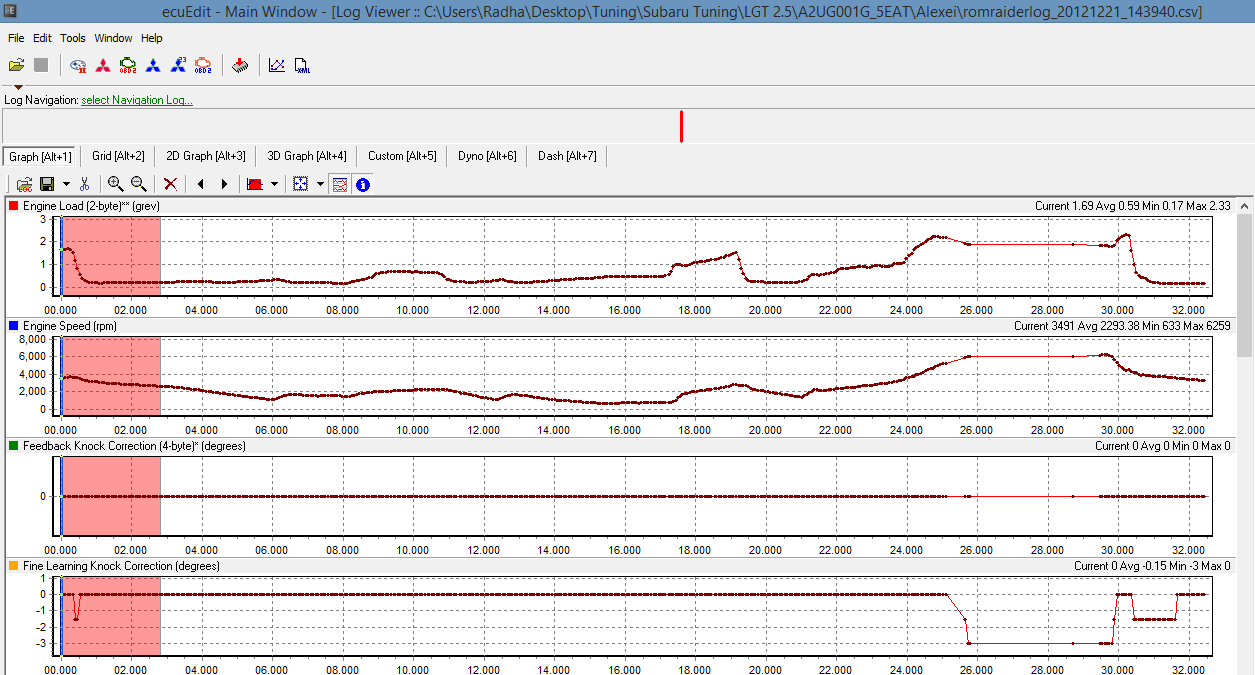Screen dimensions: 1255x675
Task: Toggle the blue info display button
Action: [362, 184]
